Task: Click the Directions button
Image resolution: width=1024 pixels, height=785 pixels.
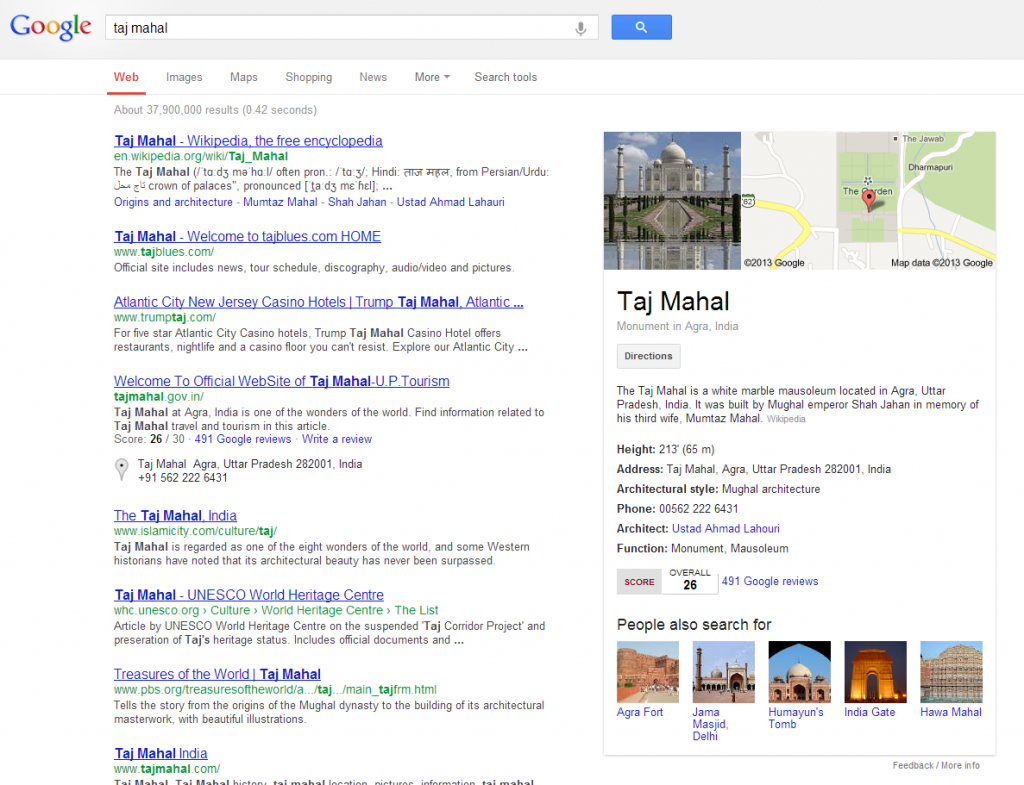Action: [x=648, y=356]
